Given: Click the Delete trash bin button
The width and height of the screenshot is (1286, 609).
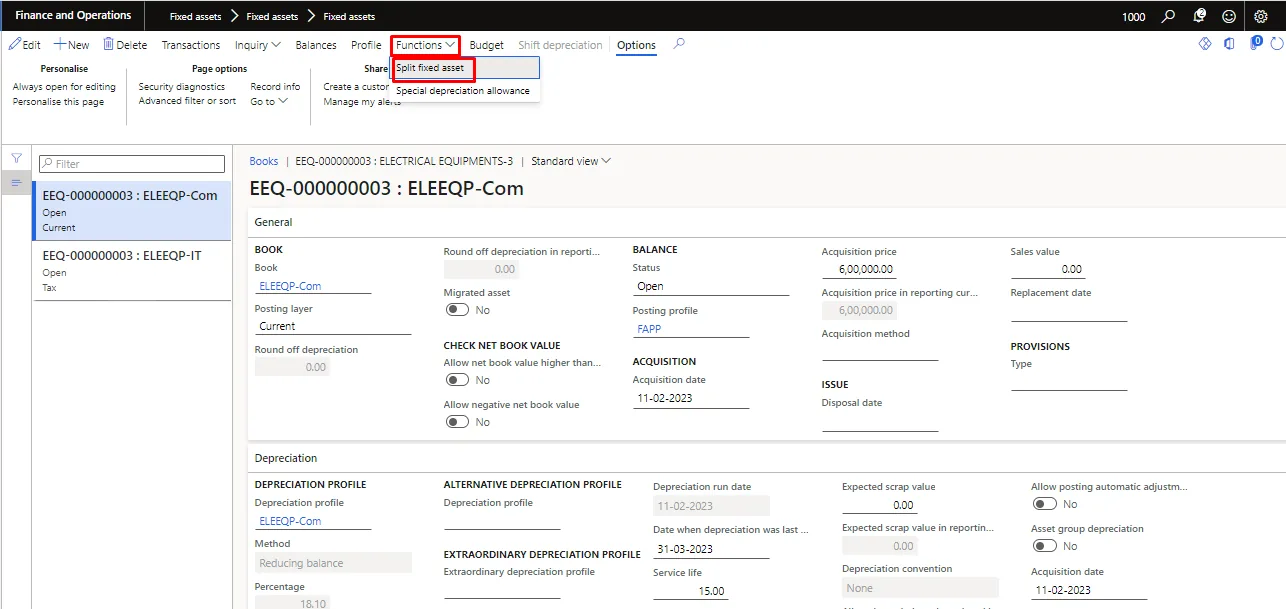Looking at the screenshot, I should pos(125,45).
